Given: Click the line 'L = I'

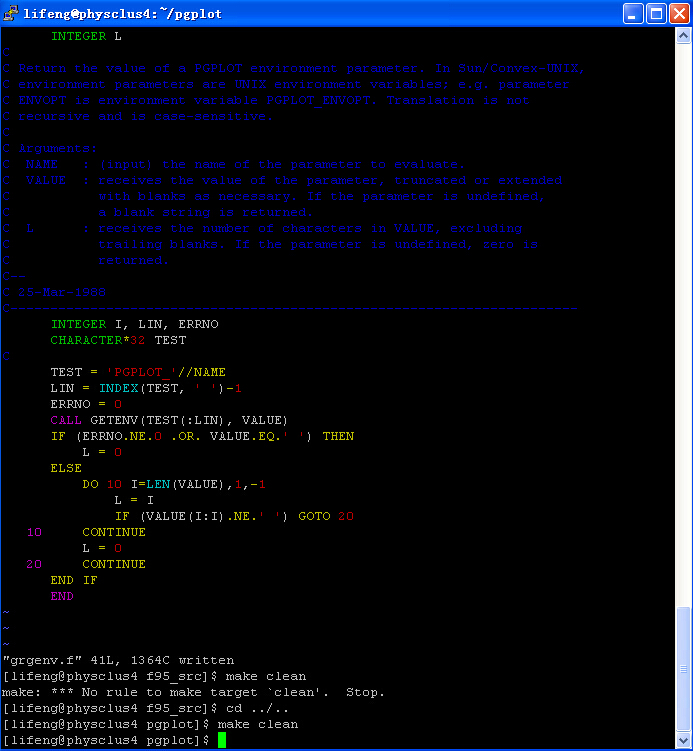Looking at the screenshot, I should pyautogui.click(x=134, y=501).
